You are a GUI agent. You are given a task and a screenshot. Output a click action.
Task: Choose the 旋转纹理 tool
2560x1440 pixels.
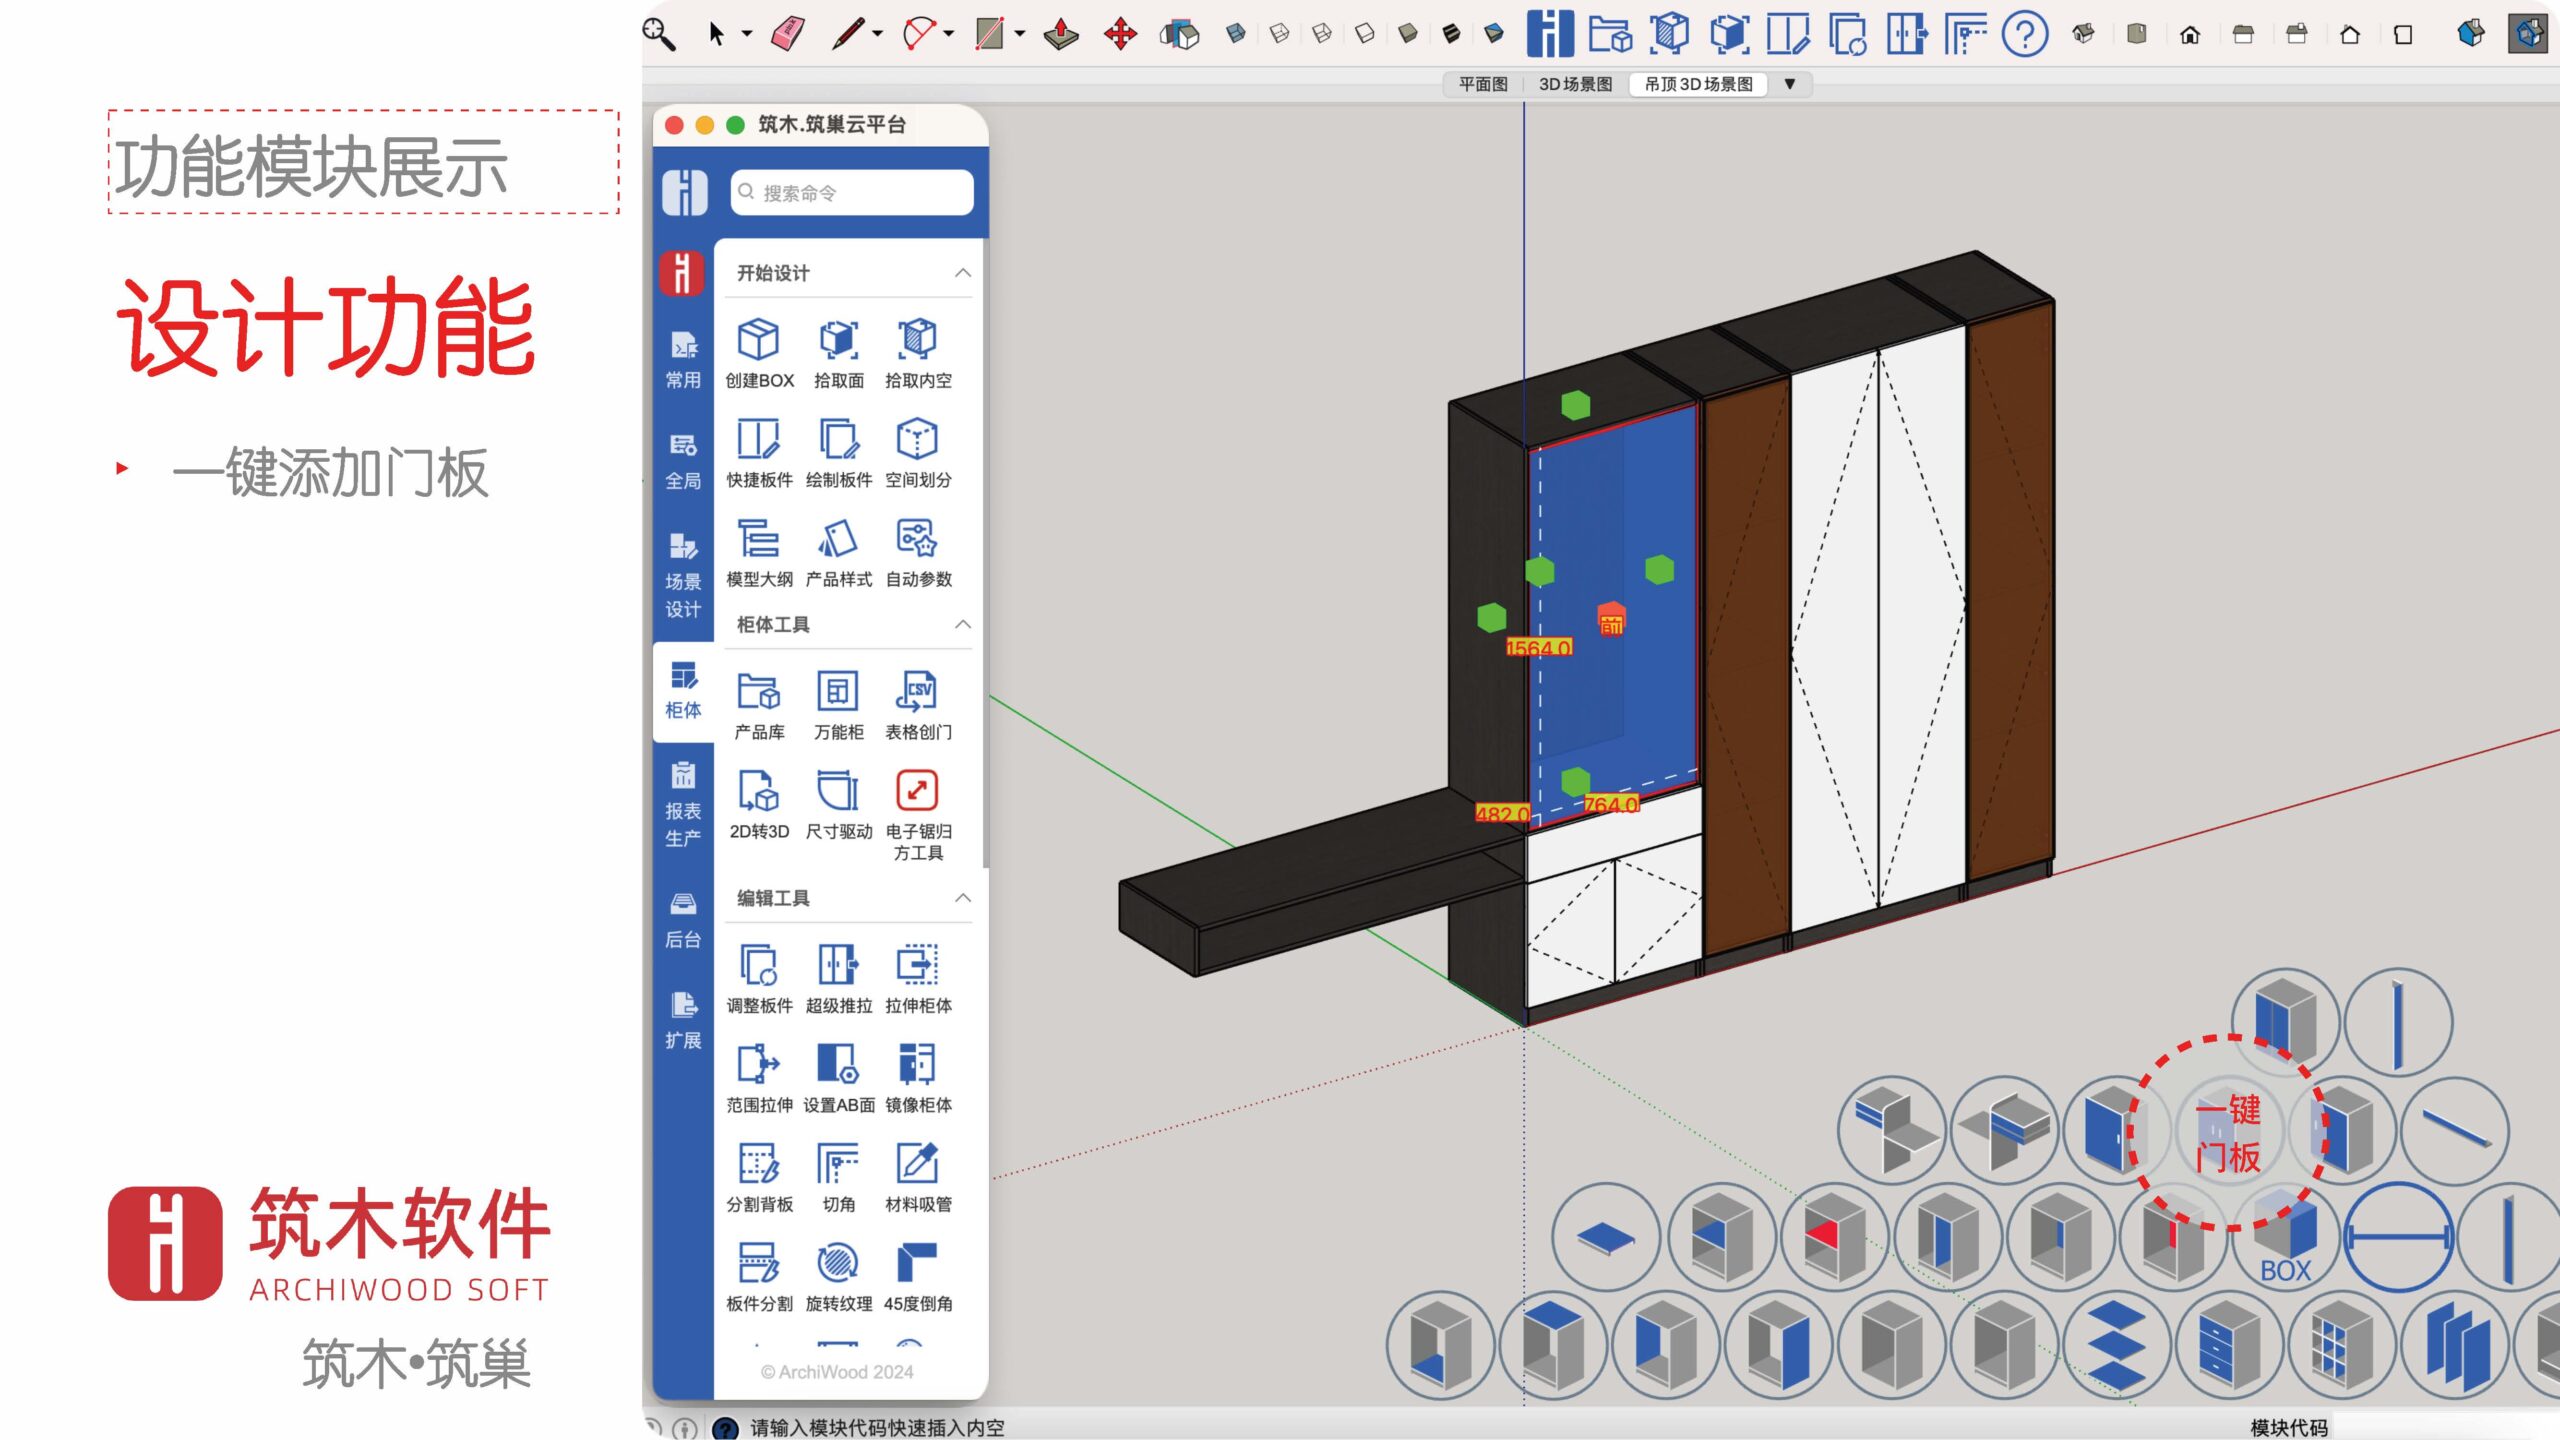(x=838, y=1264)
